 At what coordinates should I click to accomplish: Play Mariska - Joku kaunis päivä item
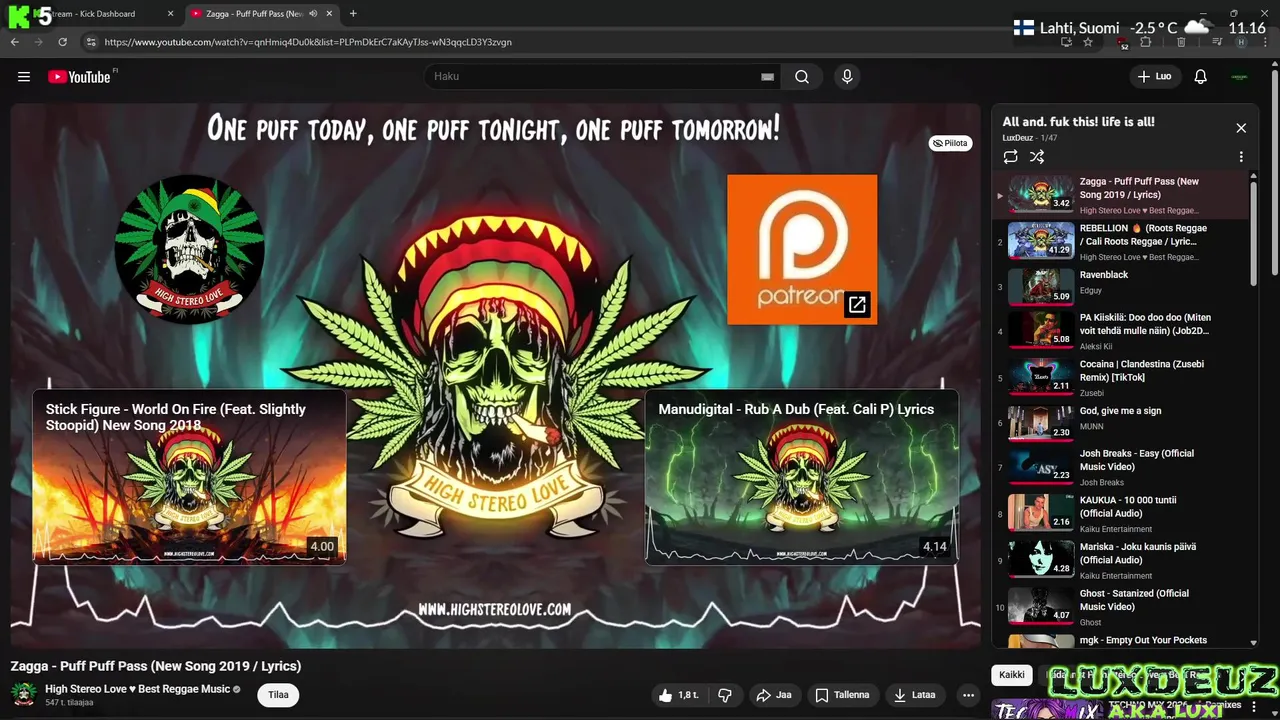pos(1122,560)
